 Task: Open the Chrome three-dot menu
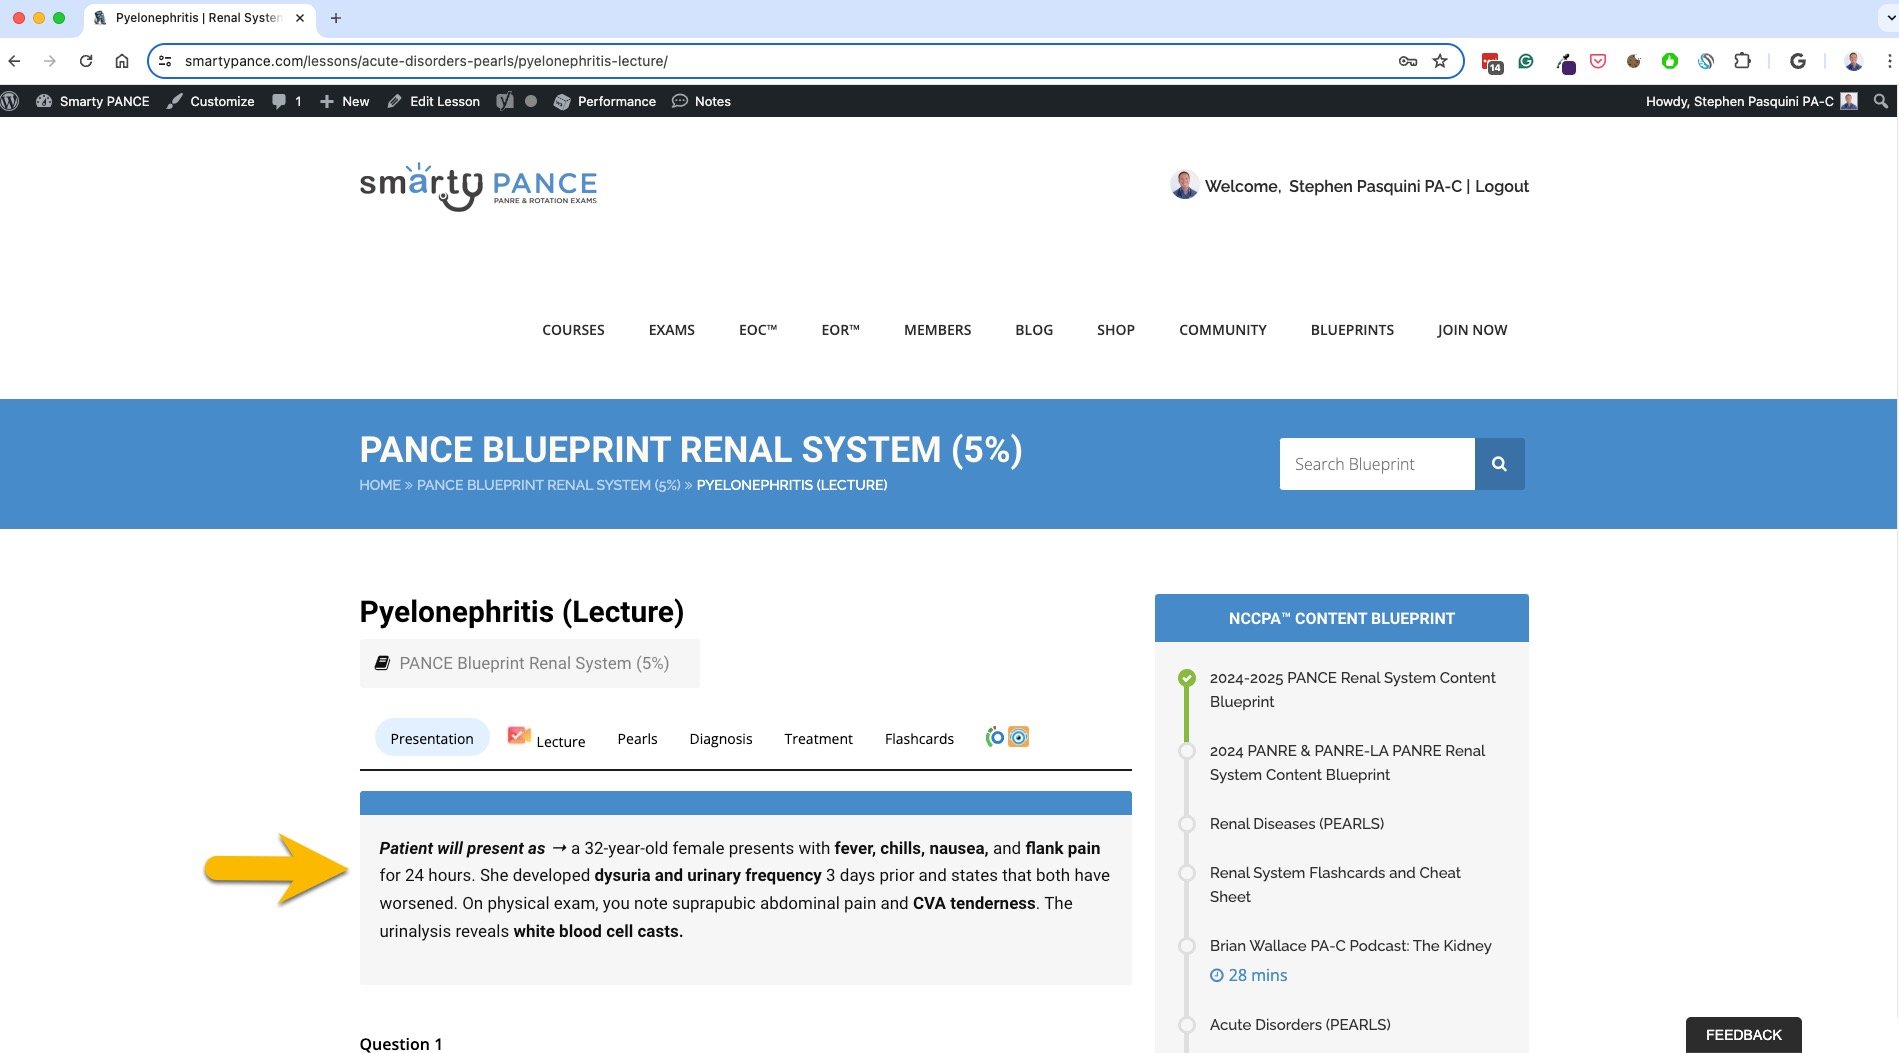pos(1889,61)
